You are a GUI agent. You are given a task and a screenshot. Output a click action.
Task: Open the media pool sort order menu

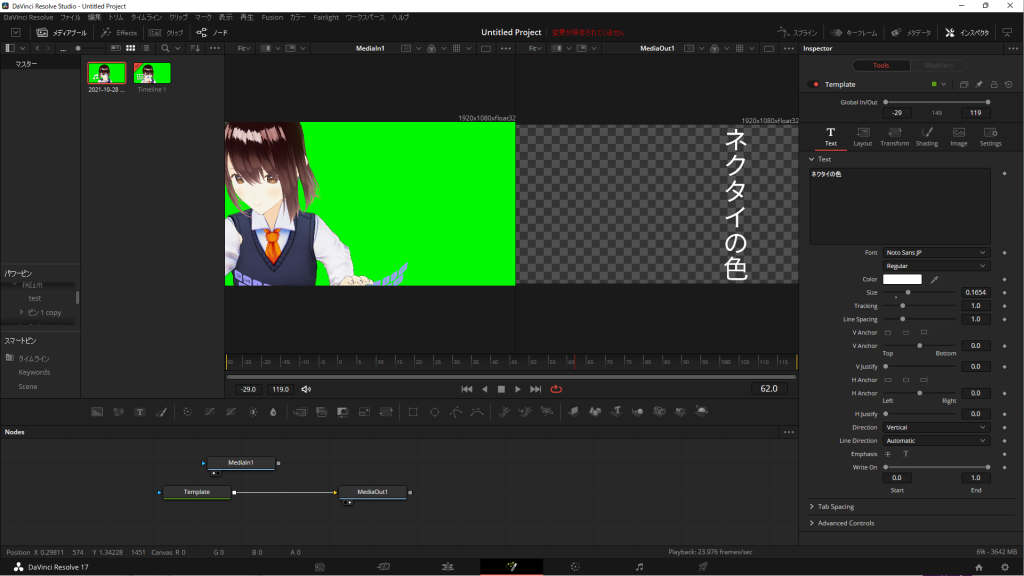coord(195,48)
